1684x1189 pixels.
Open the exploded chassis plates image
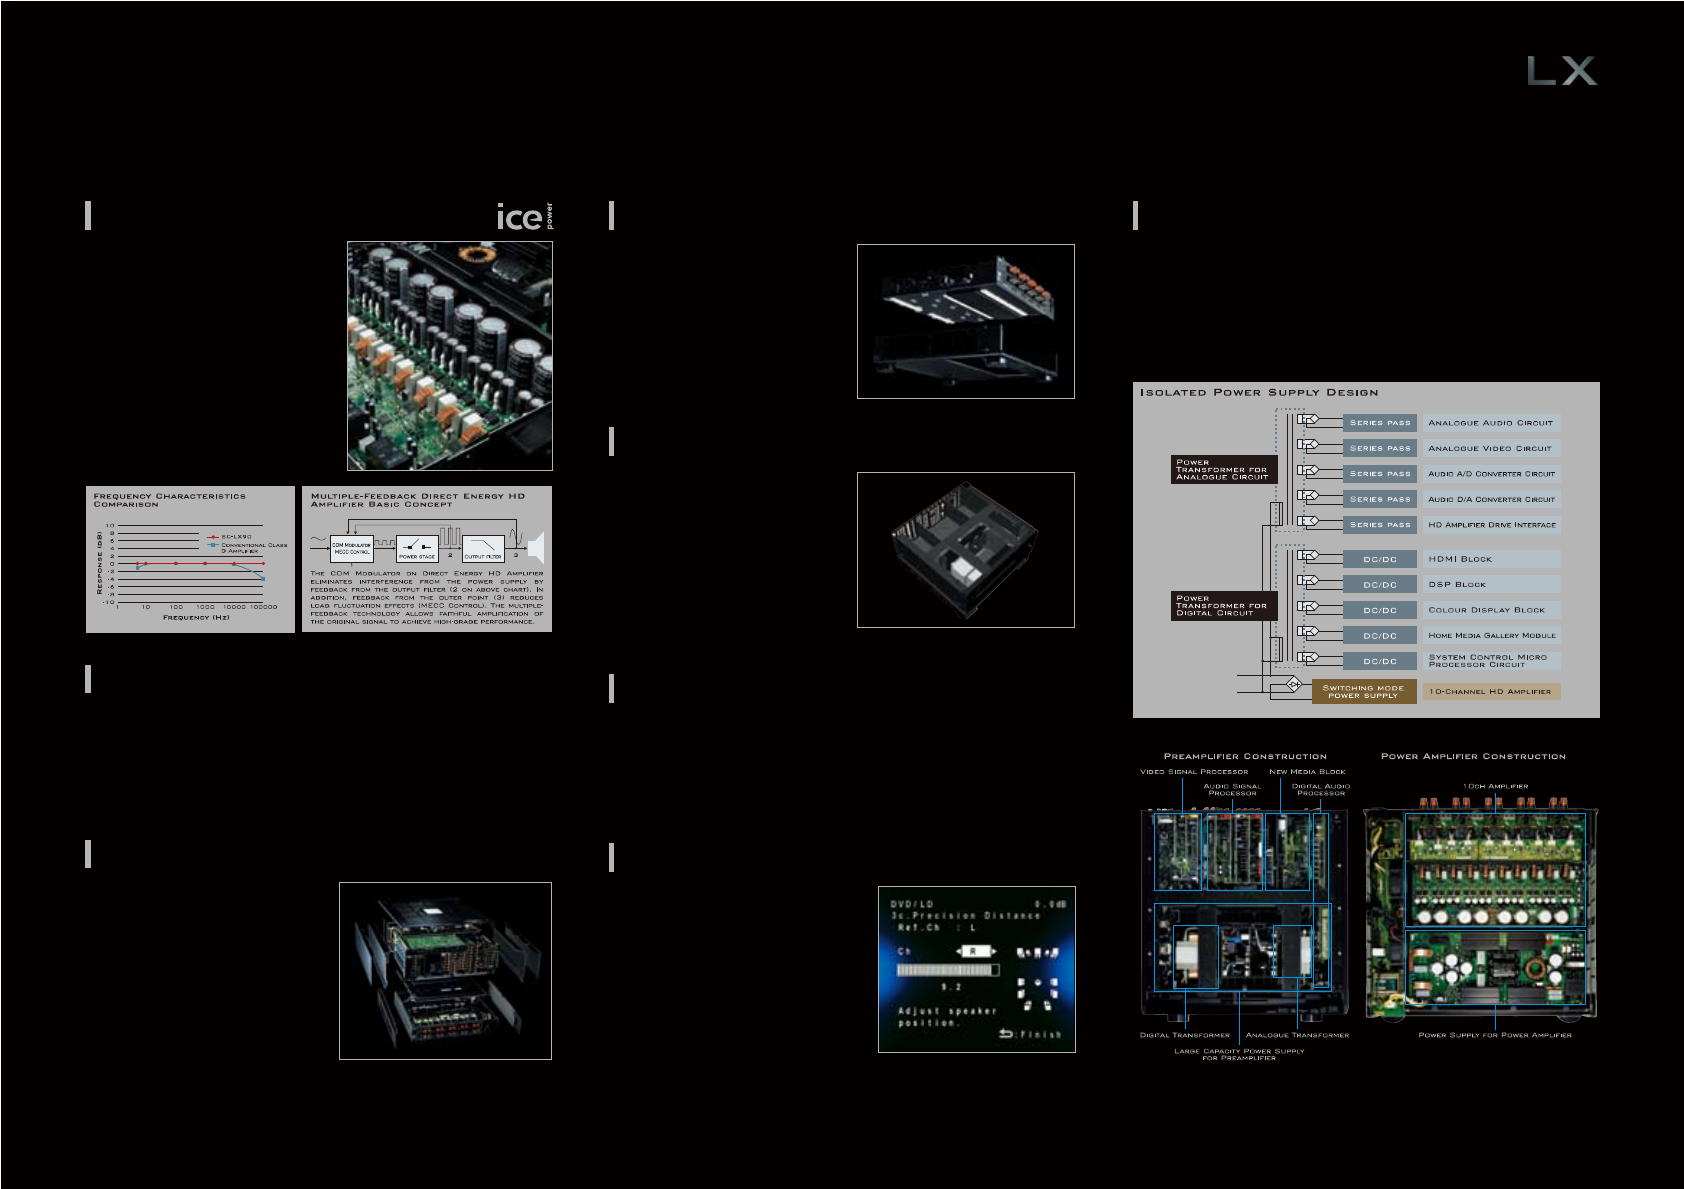point(966,321)
